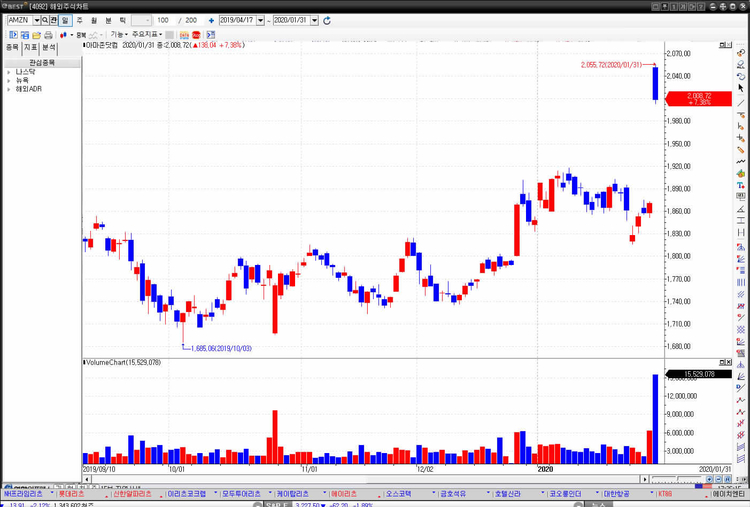Viewport: 750px width, 507px height.
Task: Click the candle count field showing 100
Action: [x=164, y=21]
